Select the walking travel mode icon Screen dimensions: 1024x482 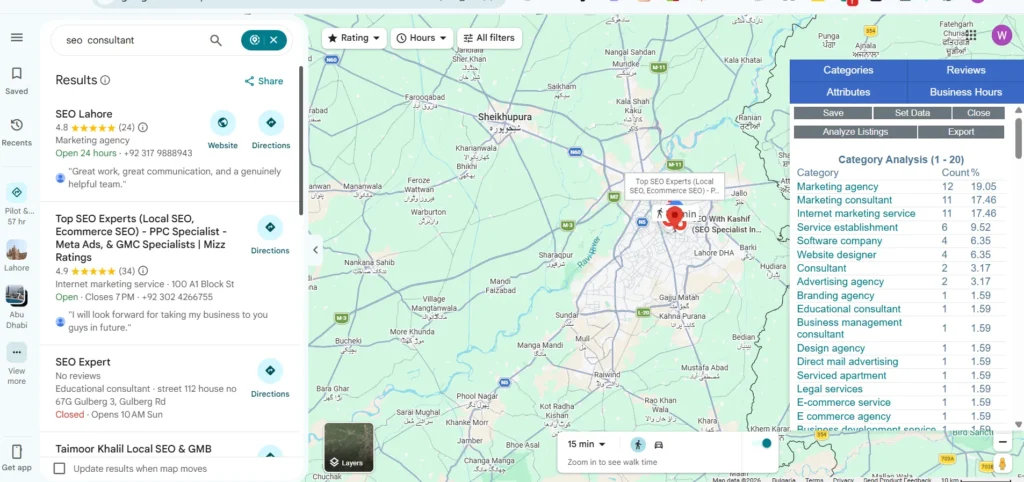click(637, 445)
